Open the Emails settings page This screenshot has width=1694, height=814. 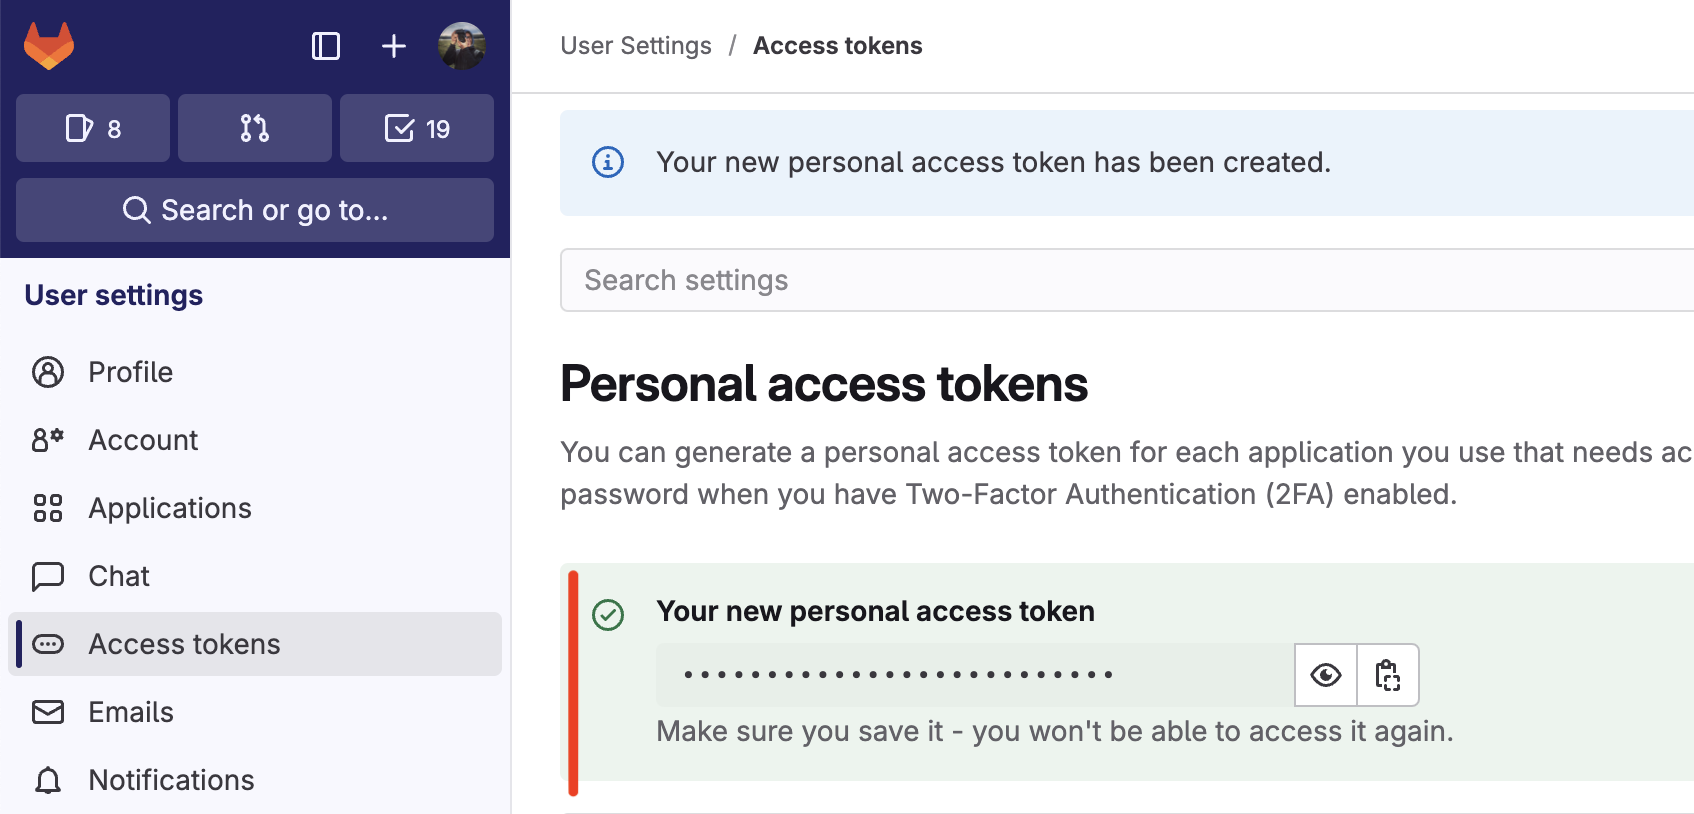[x=131, y=712]
